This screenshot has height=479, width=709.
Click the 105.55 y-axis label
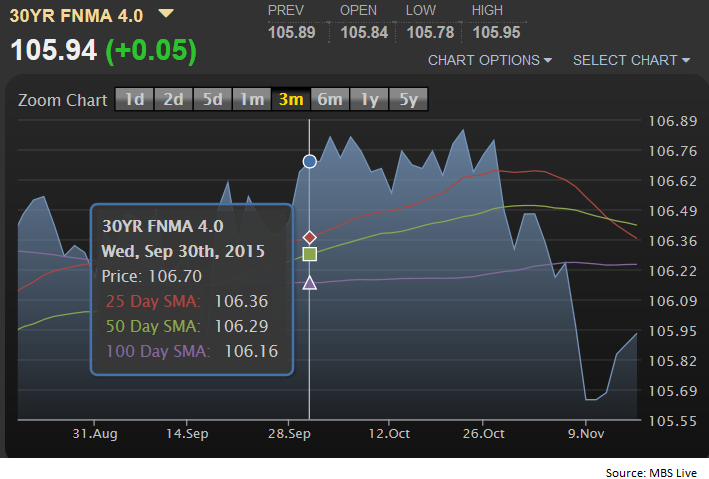point(673,421)
